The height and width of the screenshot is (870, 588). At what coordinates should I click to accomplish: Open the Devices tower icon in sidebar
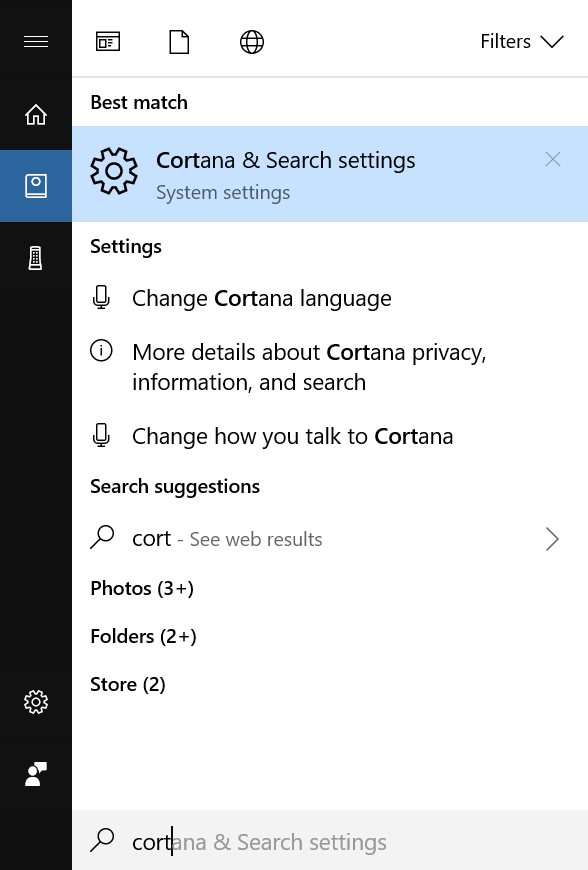(36, 258)
